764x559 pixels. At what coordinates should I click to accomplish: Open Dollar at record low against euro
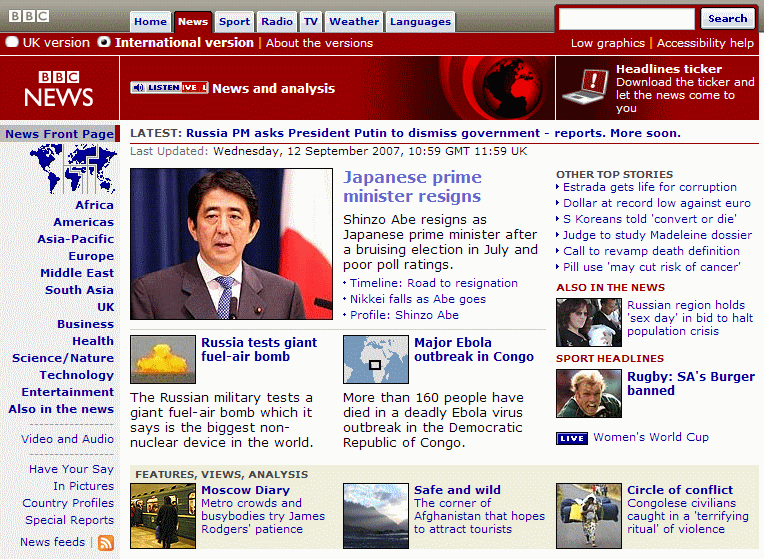coord(657,204)
